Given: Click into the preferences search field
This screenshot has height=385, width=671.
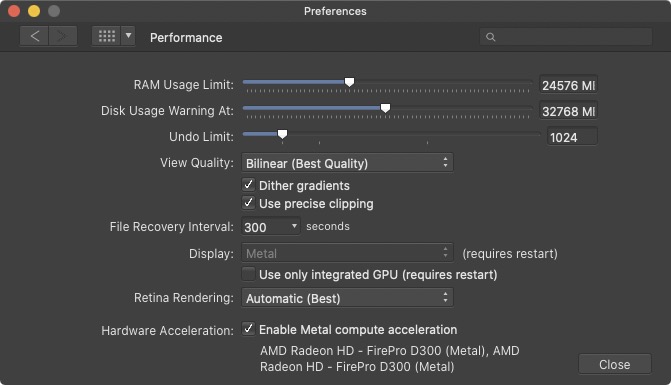Looking at the screenshot, I should coord(566,37).
